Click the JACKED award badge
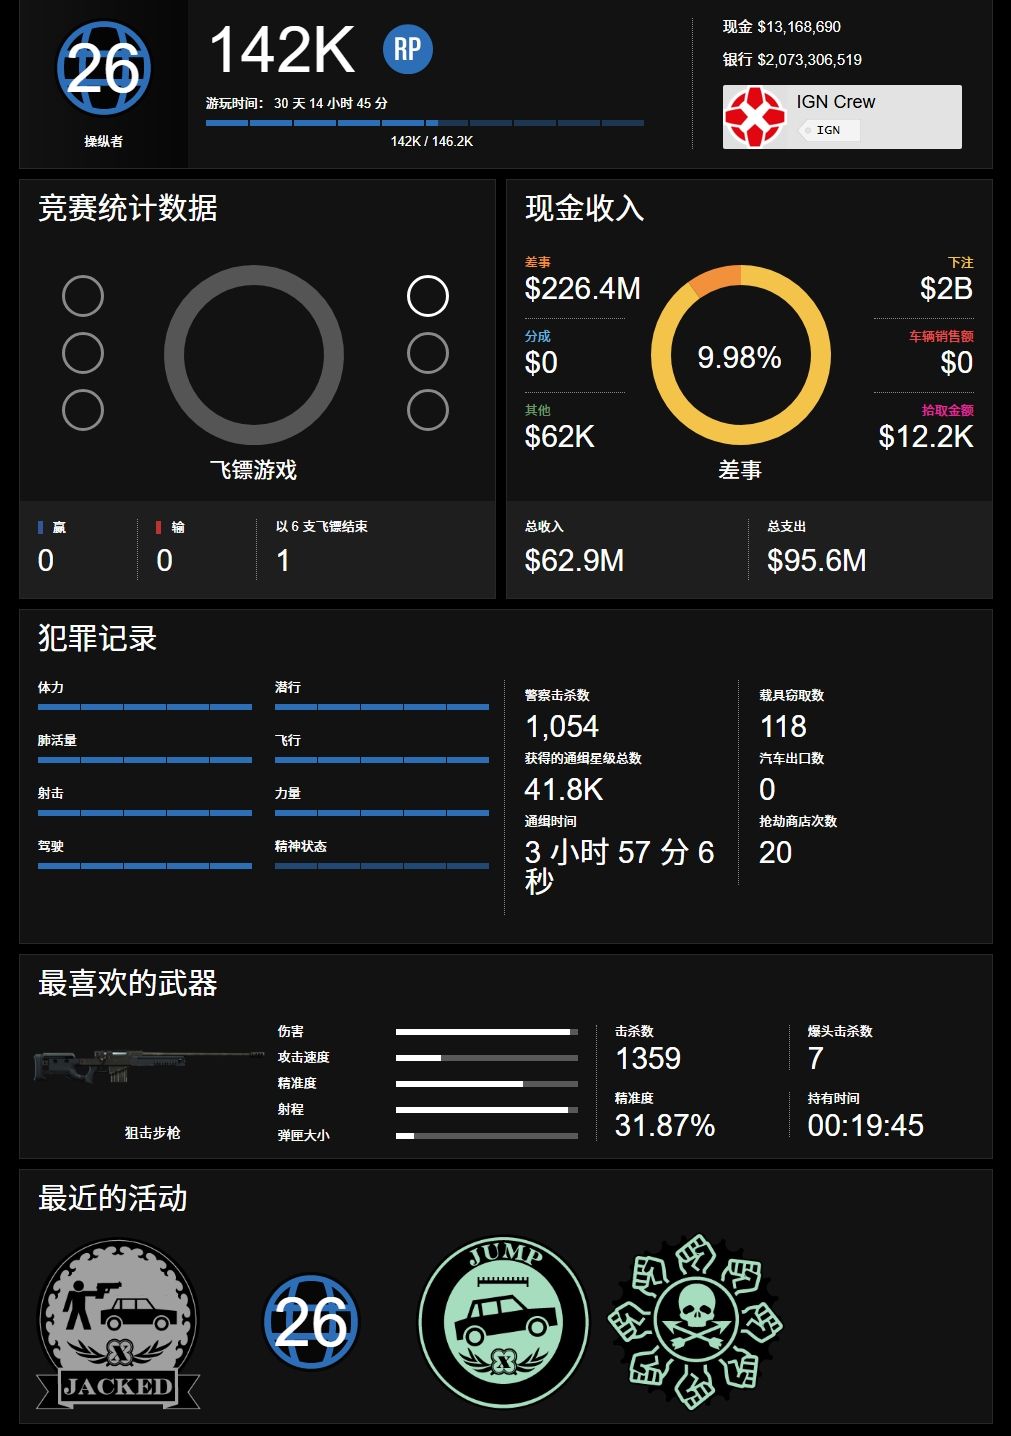This screenshot has height=1436, width=1011. [x=118, y=1325]
